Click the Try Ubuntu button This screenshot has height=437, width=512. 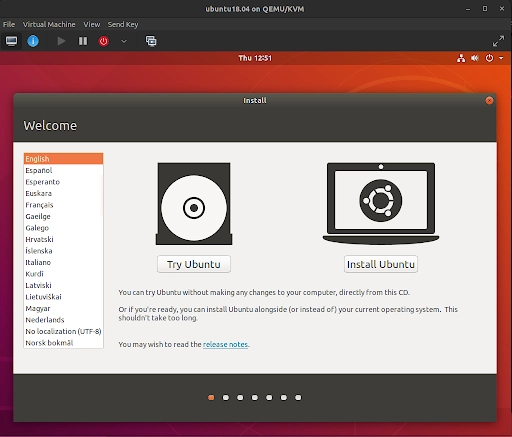(x=194, y=264)
